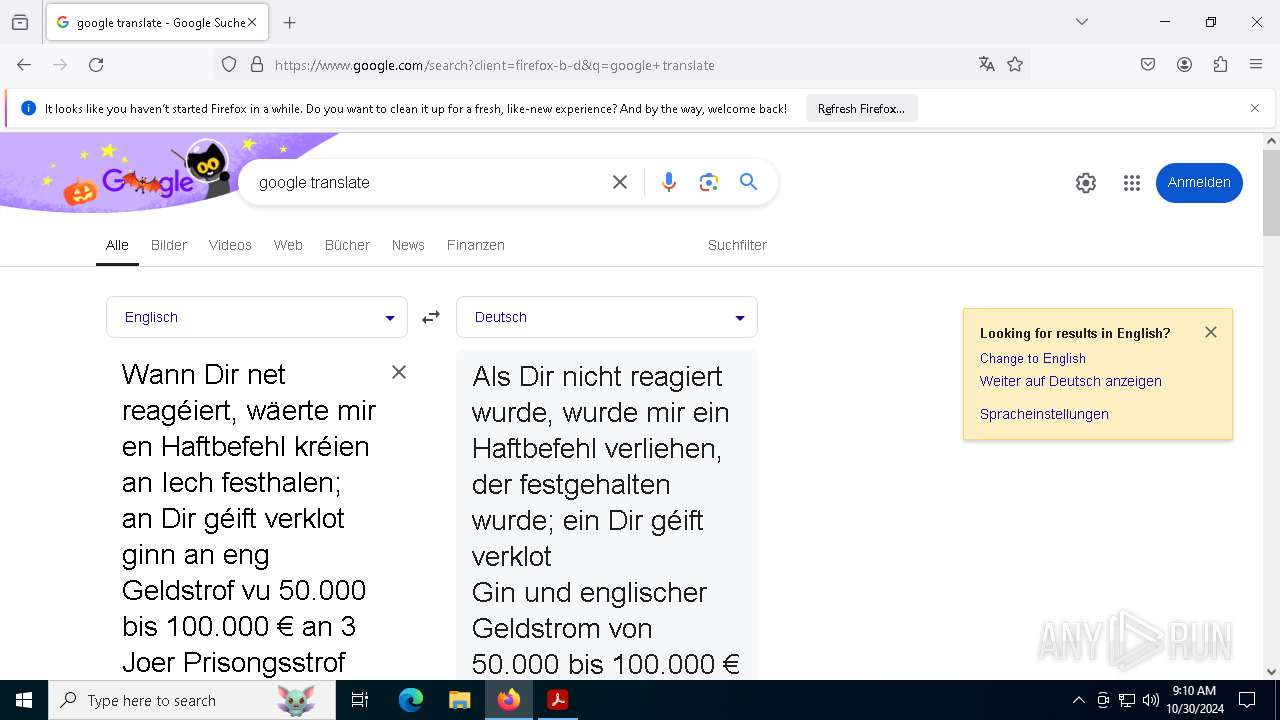This screenshot has width=1280, height=720.
Task: Open the volume control in tray
Action: (x=1151, y=700)
